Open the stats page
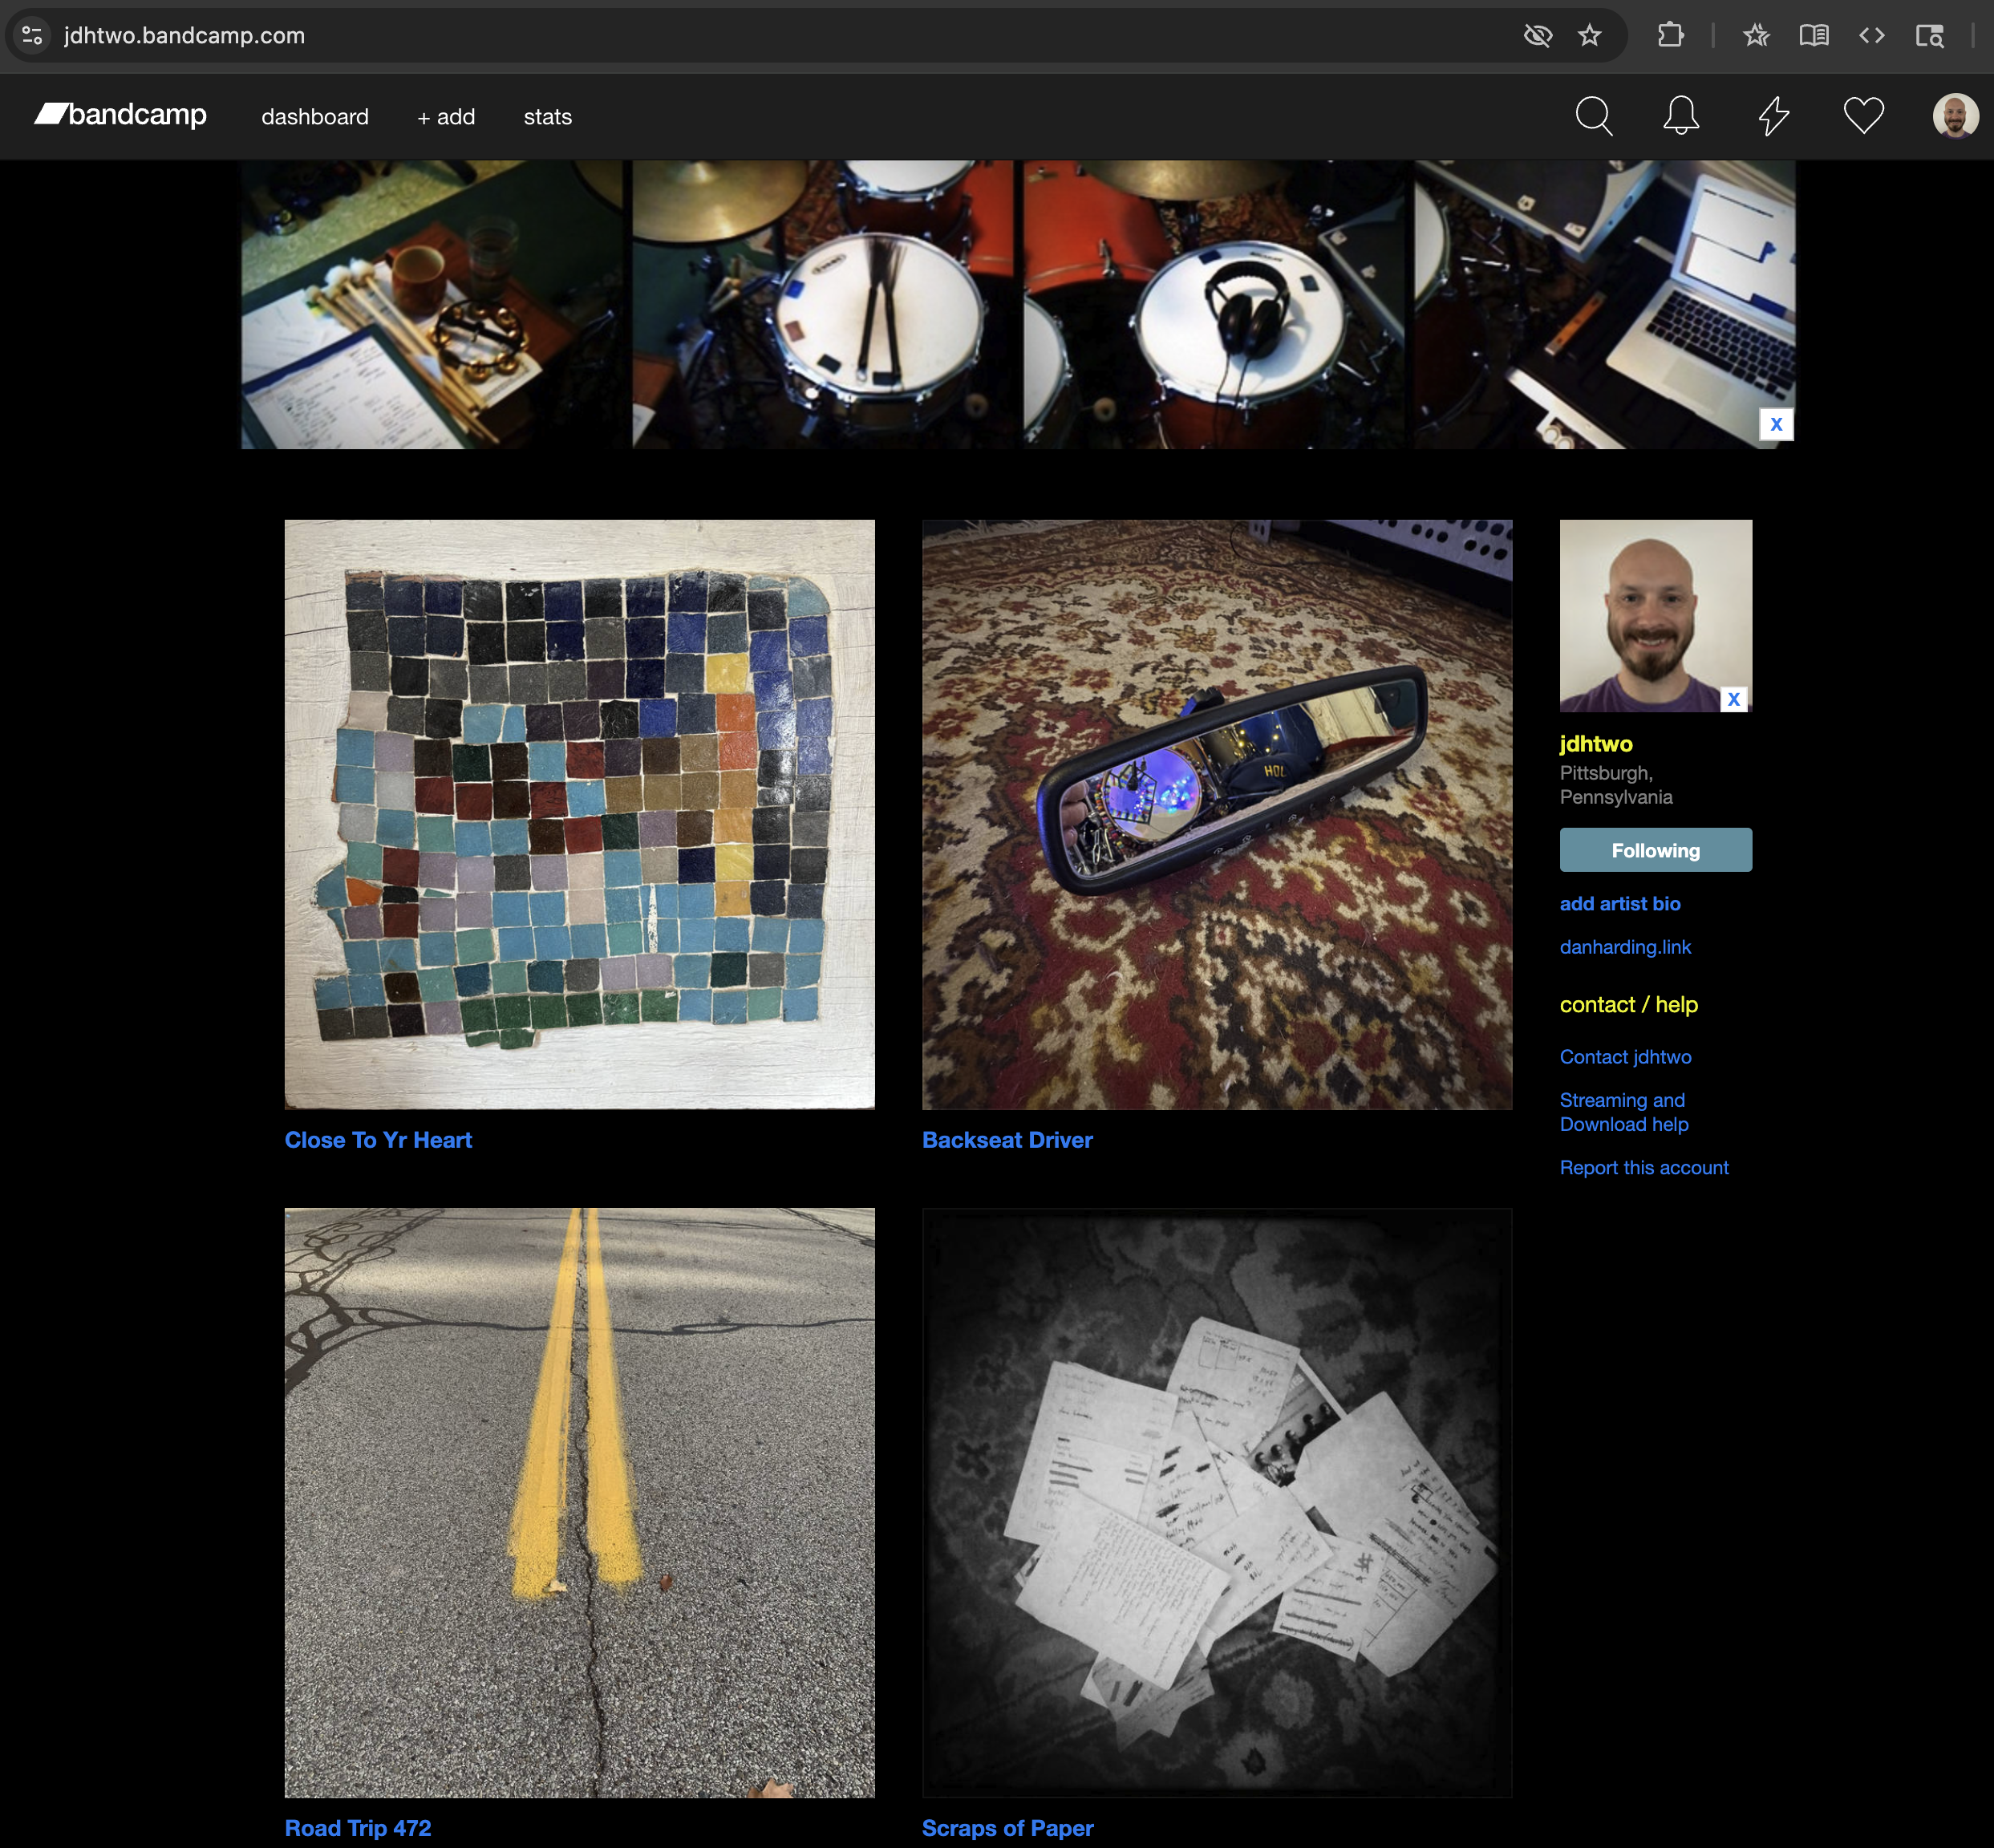The height and width of the screenshot is (1848, 1994). pyautogui.click(x=546, y=116)
